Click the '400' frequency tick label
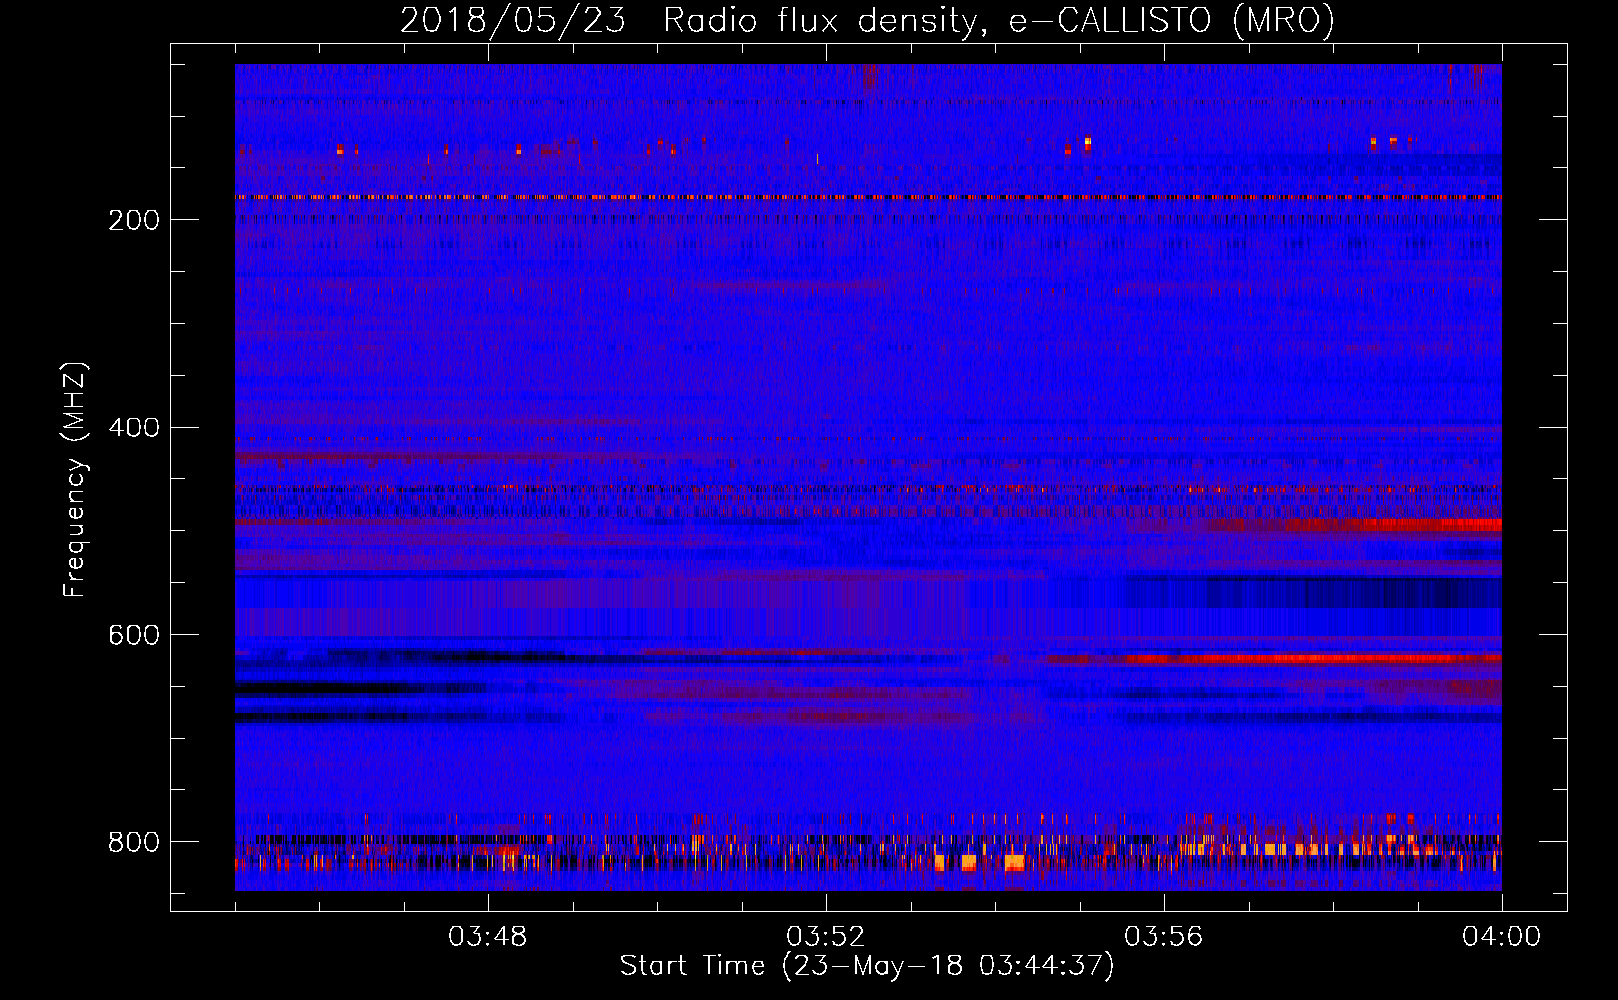 [134, 428]
